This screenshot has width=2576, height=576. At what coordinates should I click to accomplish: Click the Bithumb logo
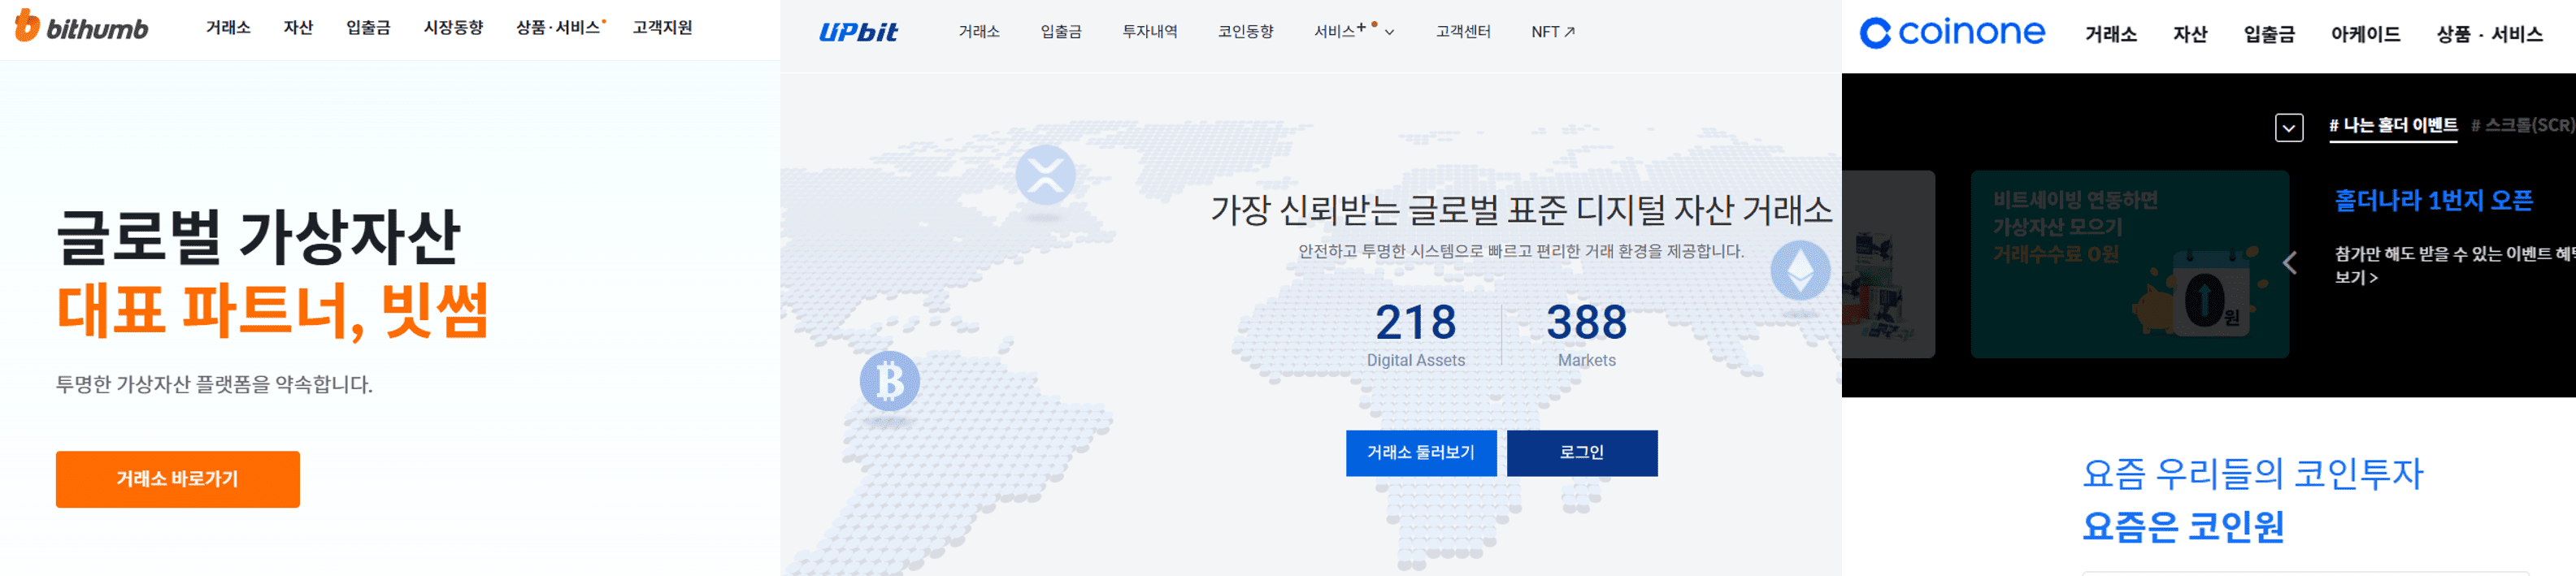tap(81, 27)
